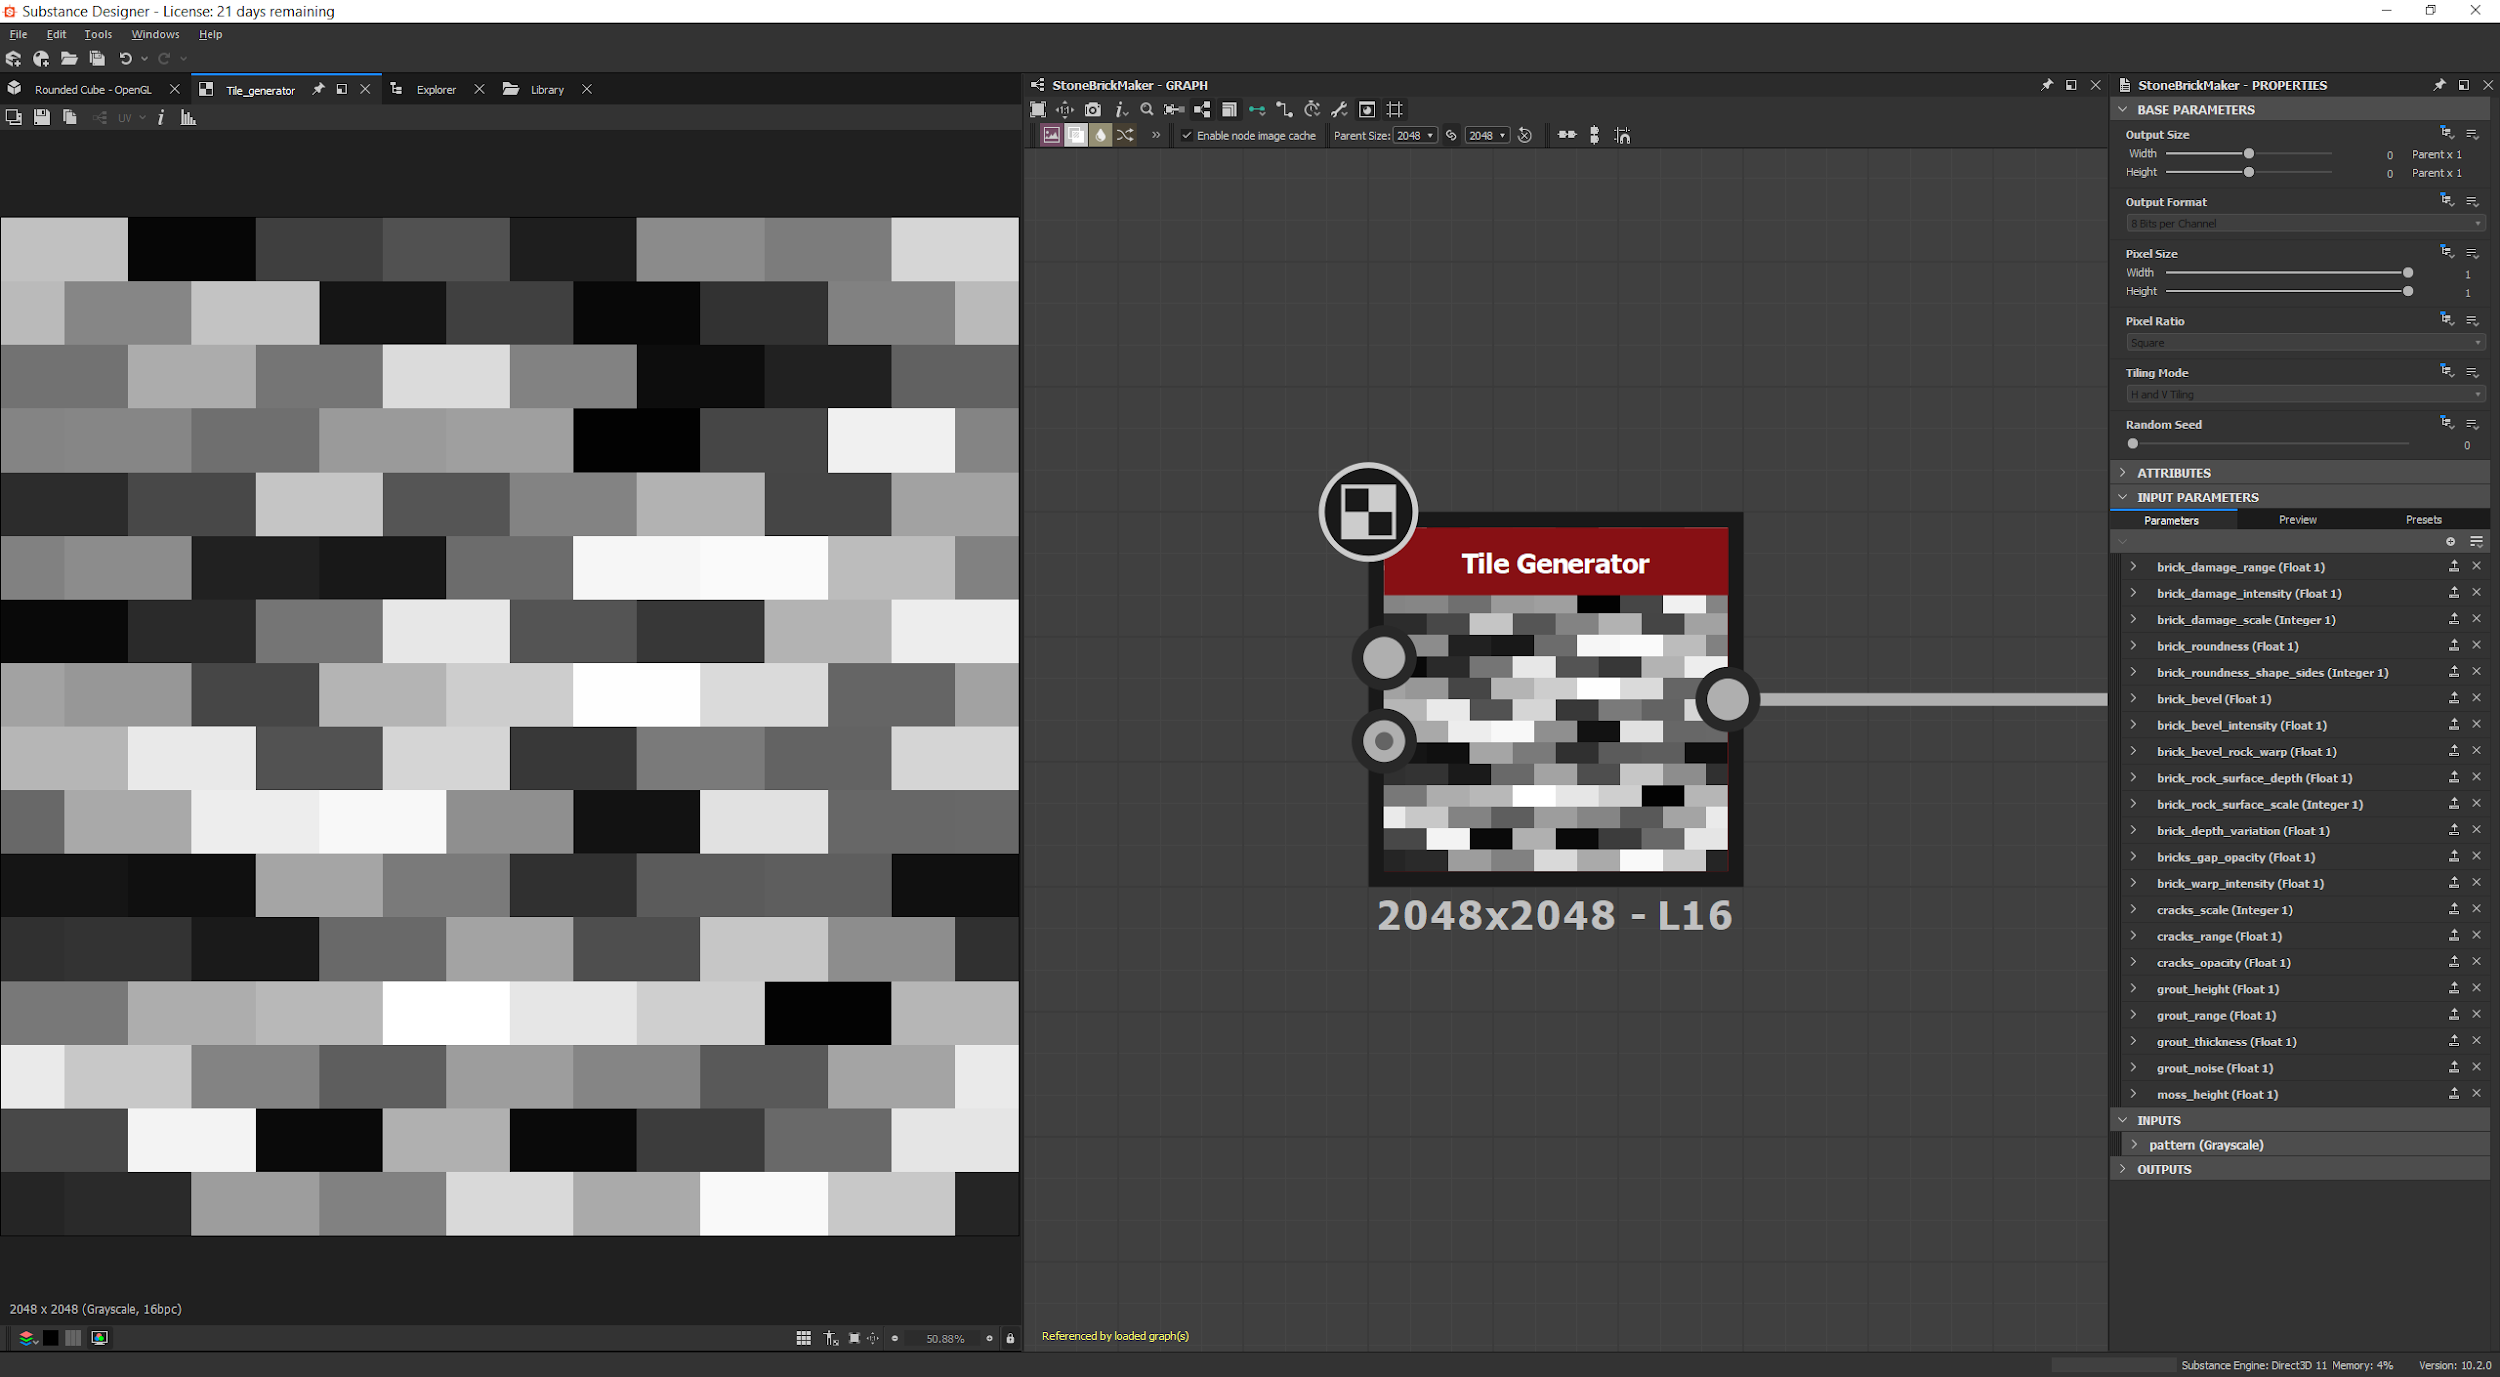Open the histogram in the 2D view toolbar
This screenshot has width=2500, height=1377.
188,118
